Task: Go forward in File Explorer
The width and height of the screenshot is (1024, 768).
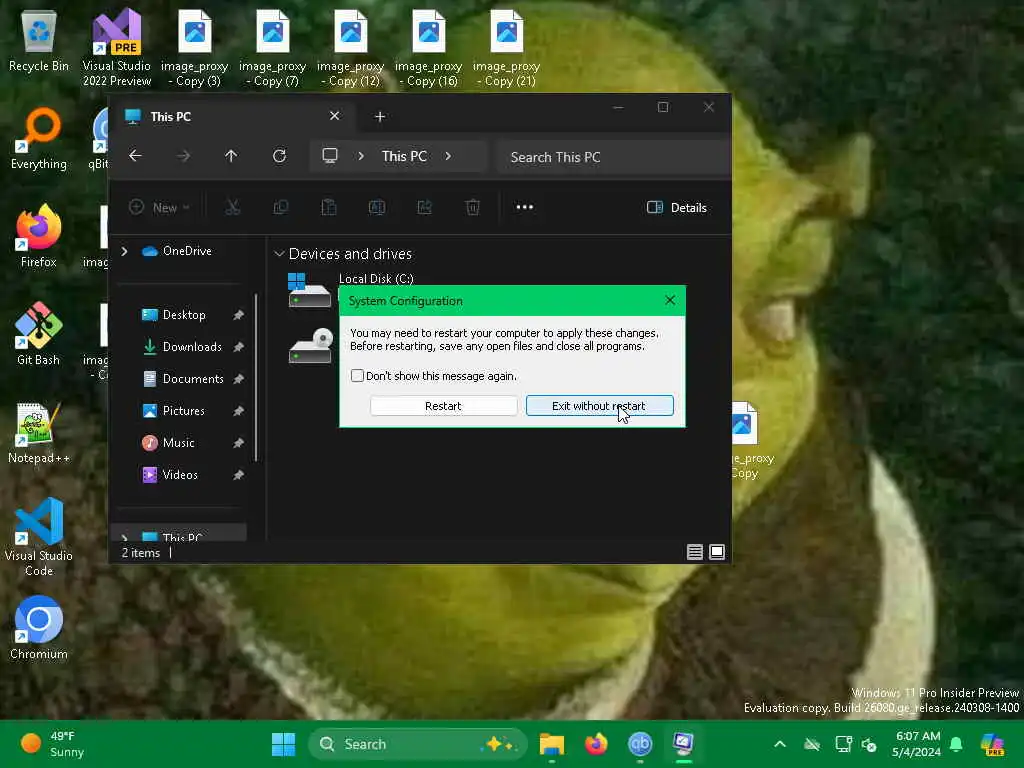Action: [184, 156]
